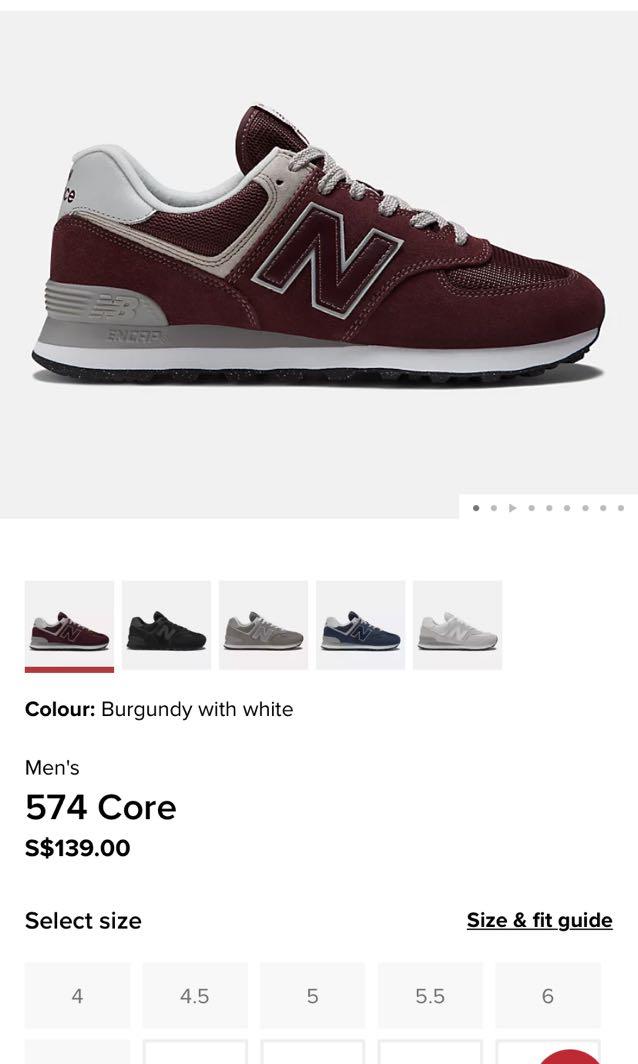This screenshot has height=1064, width=638.
Task: Choose size 5
Action: tap(312, 995)
